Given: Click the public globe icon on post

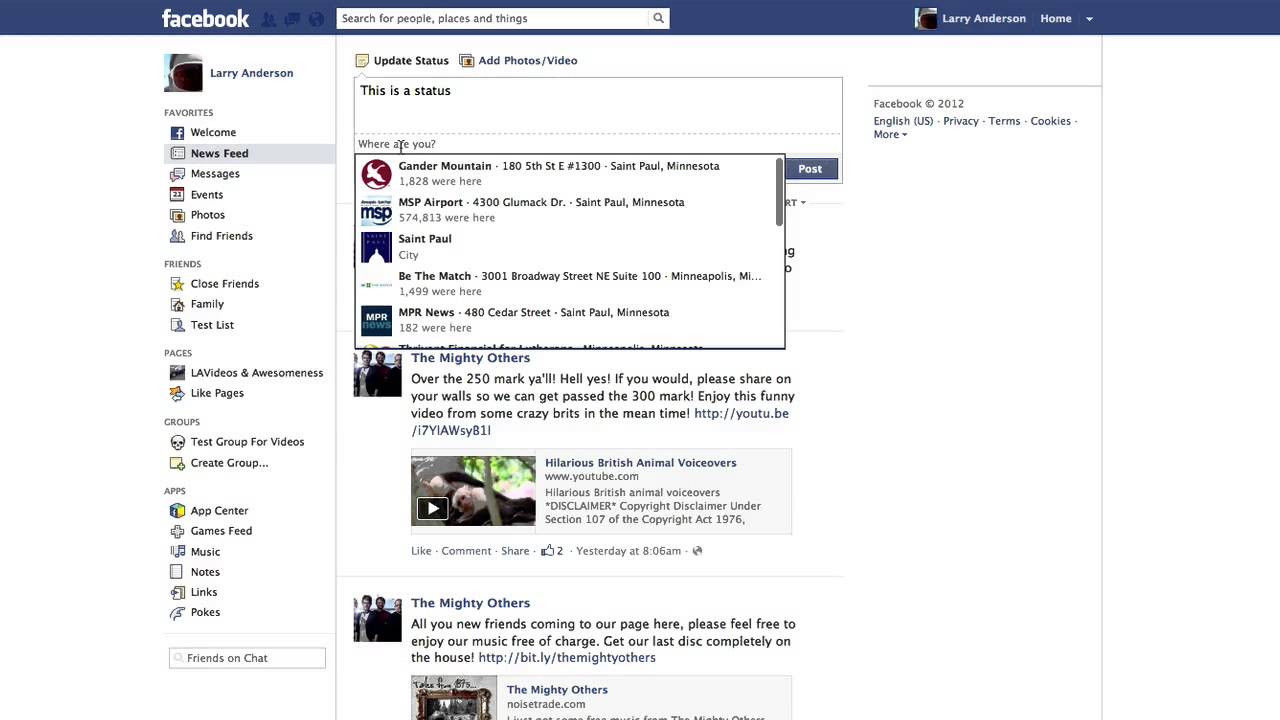Looking at the screenshot, I should pyautogui.click(x=697, y=551).
